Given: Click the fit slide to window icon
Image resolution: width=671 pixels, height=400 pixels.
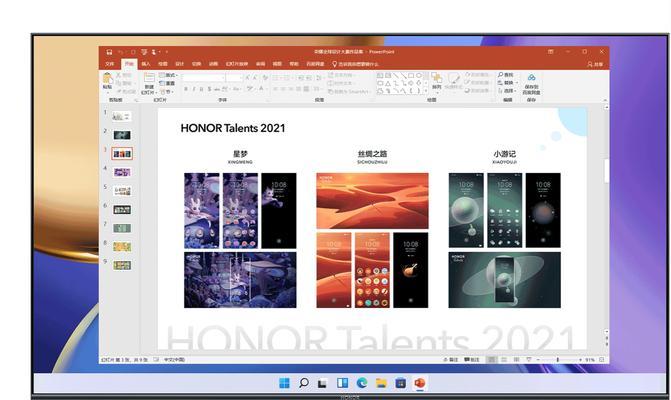Looking at the screenshot, I should [602, 360].
